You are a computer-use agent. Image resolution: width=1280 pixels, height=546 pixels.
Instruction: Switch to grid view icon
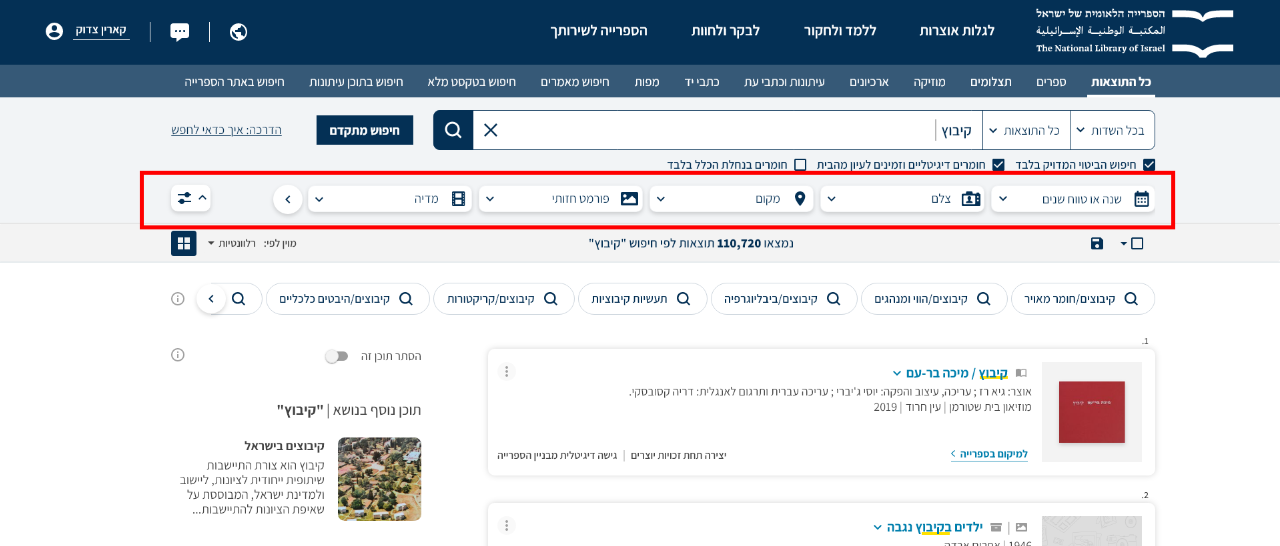pyautogui.click(x=183, y=243)
